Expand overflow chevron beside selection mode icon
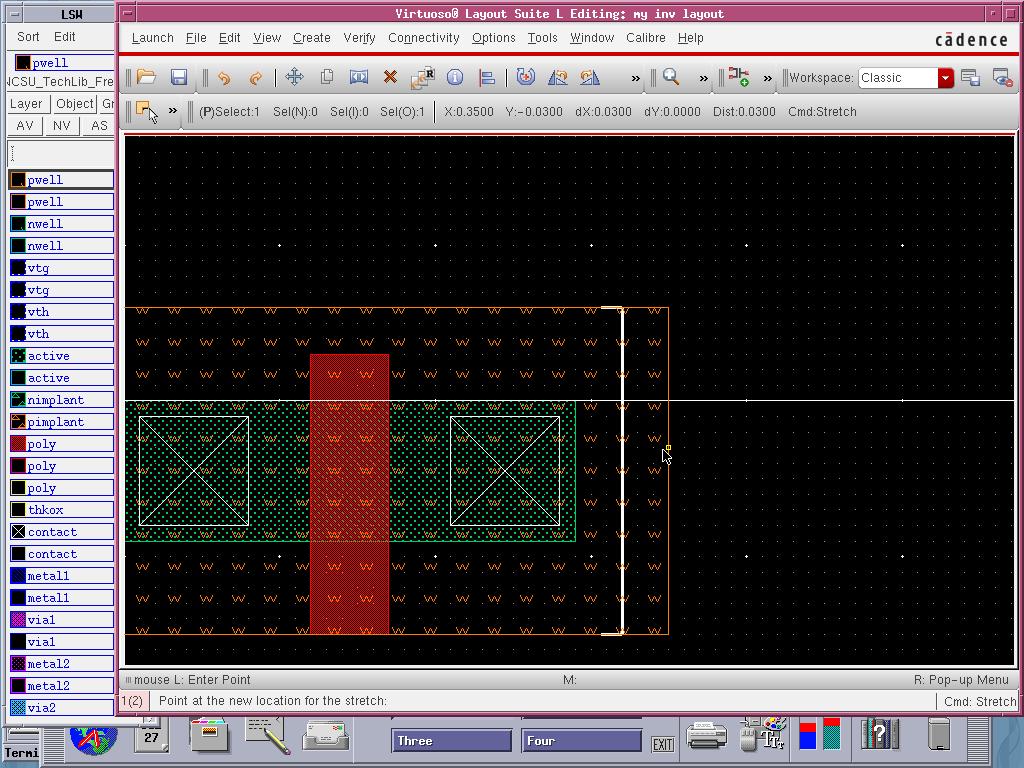Viewport: 1024px width, 768px height. 172,110
